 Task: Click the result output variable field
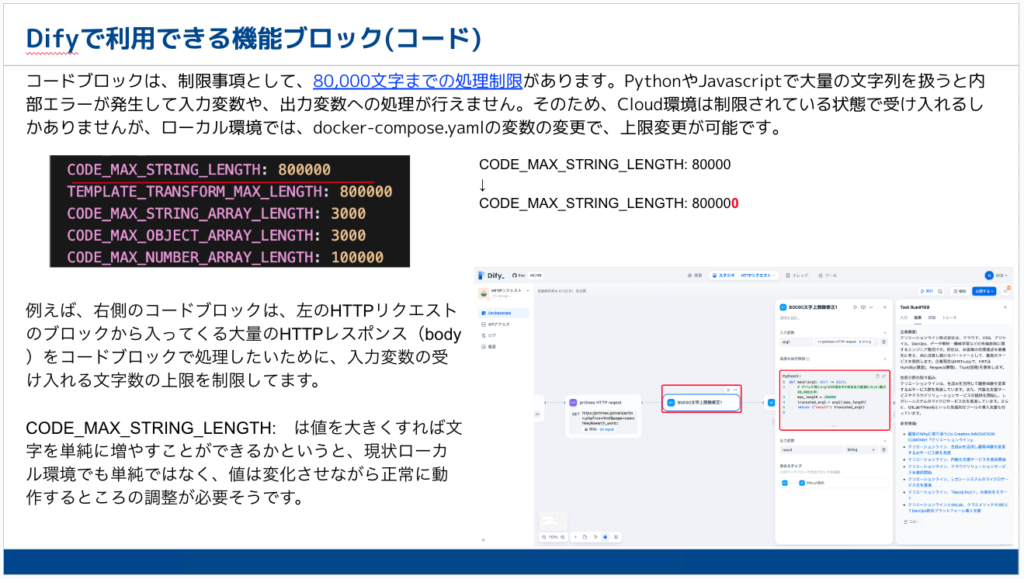tap(810, 450)
